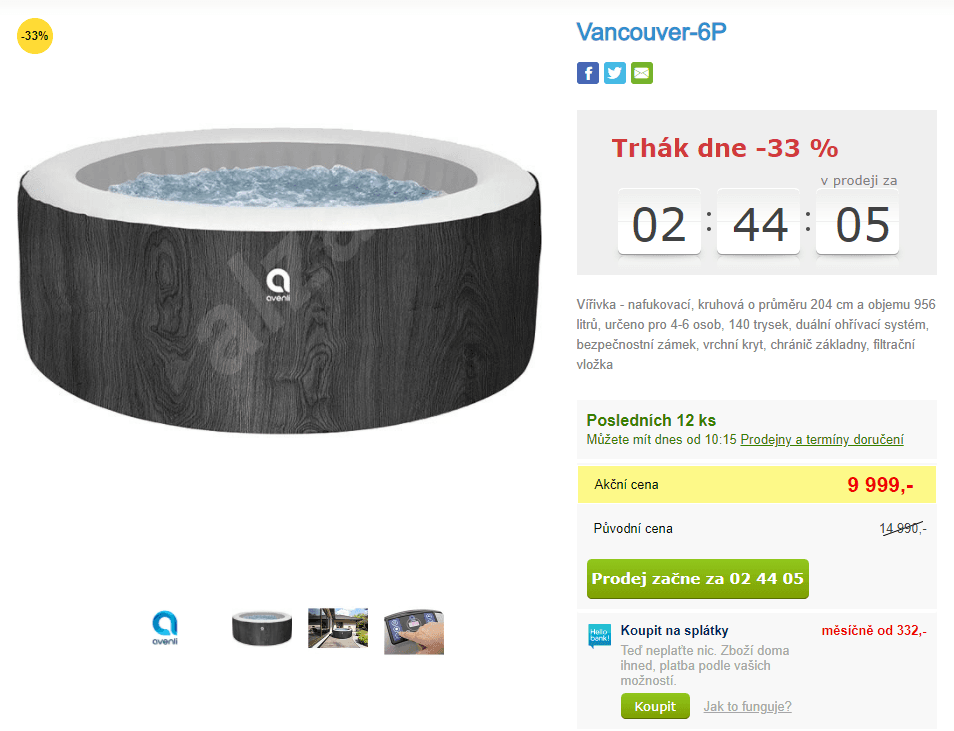Click the Koupit na splátky heading
The image size is (954, 731).
pyautogui.click(x=674, y=631)
